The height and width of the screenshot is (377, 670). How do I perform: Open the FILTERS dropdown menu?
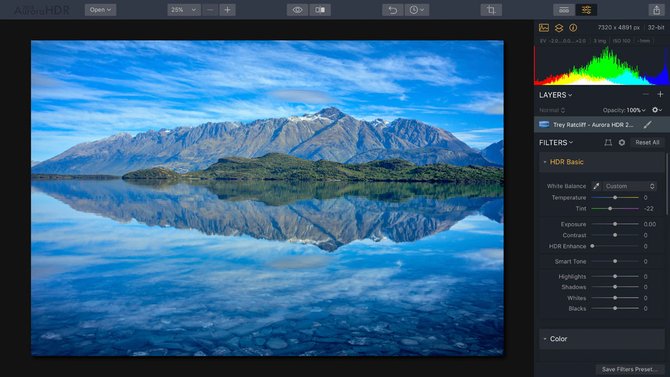tap(556, 142)
